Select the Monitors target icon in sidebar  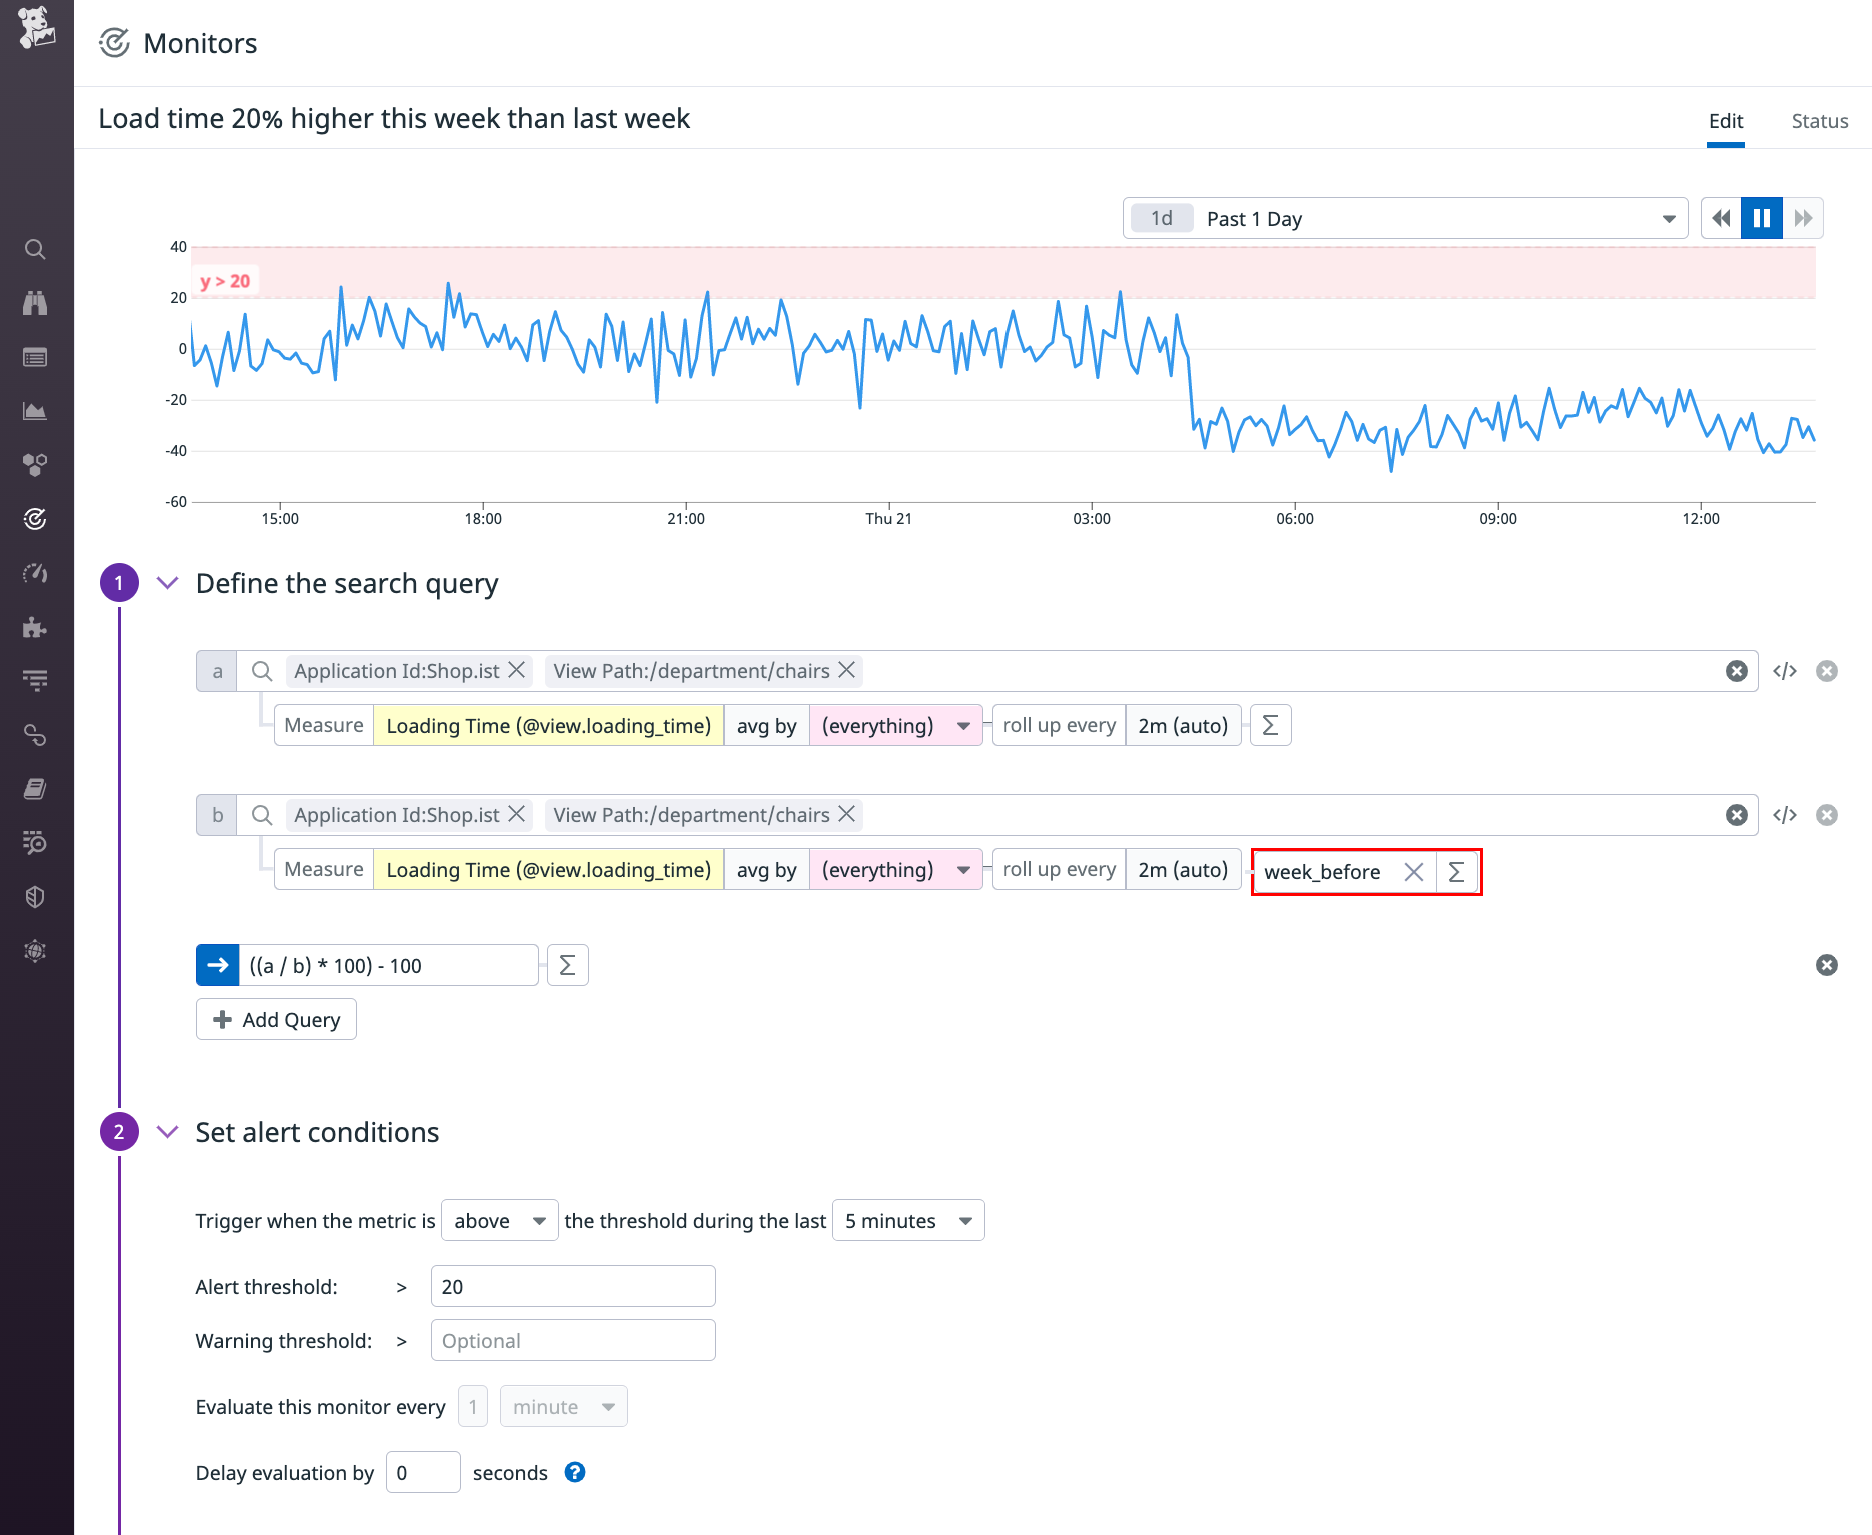pyautogui.click(x=35, y=518)
